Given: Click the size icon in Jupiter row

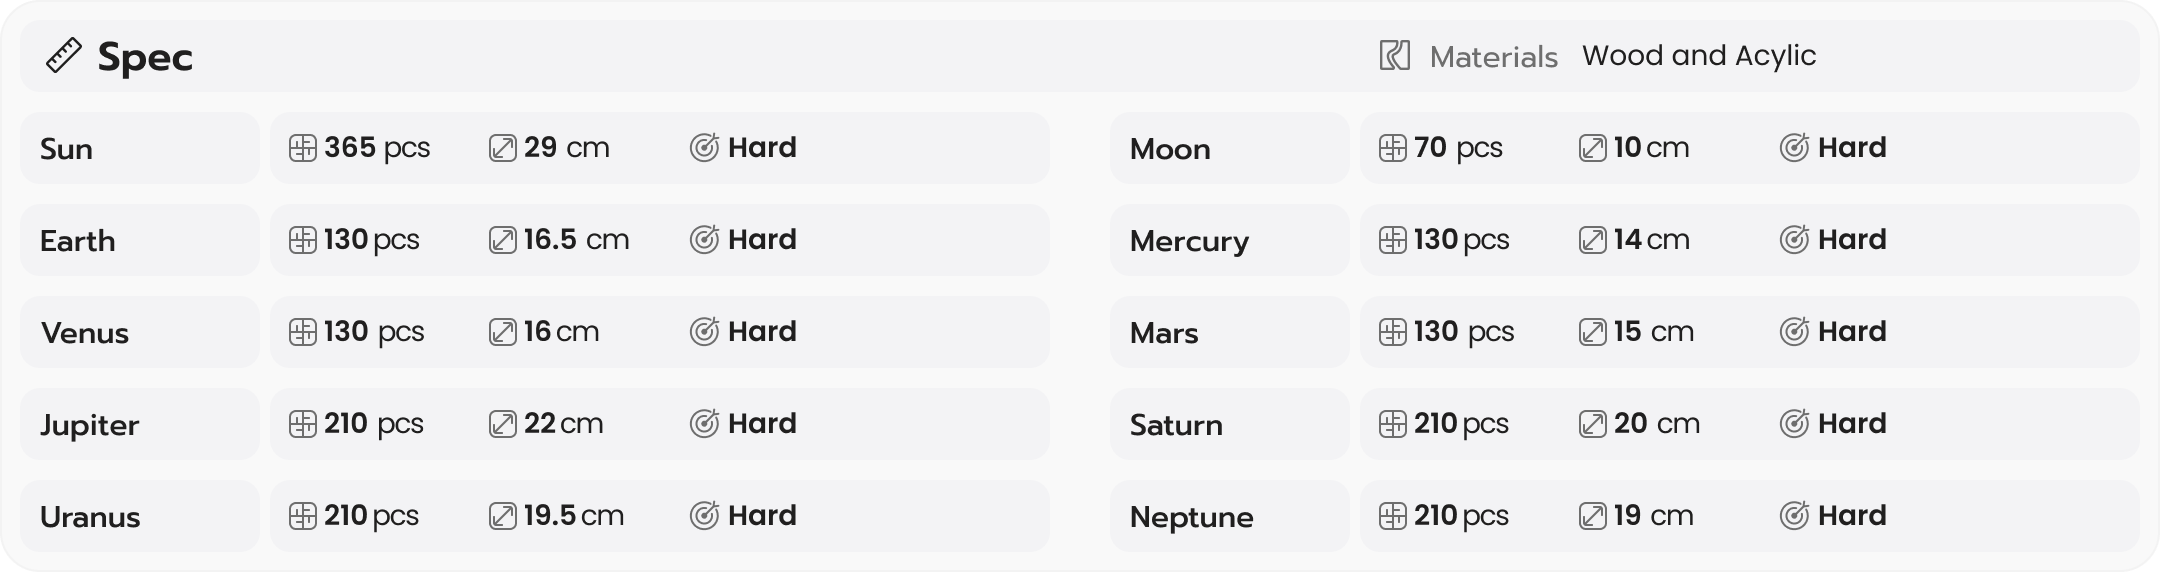Looking at the screenshot, I should point(502,424).
